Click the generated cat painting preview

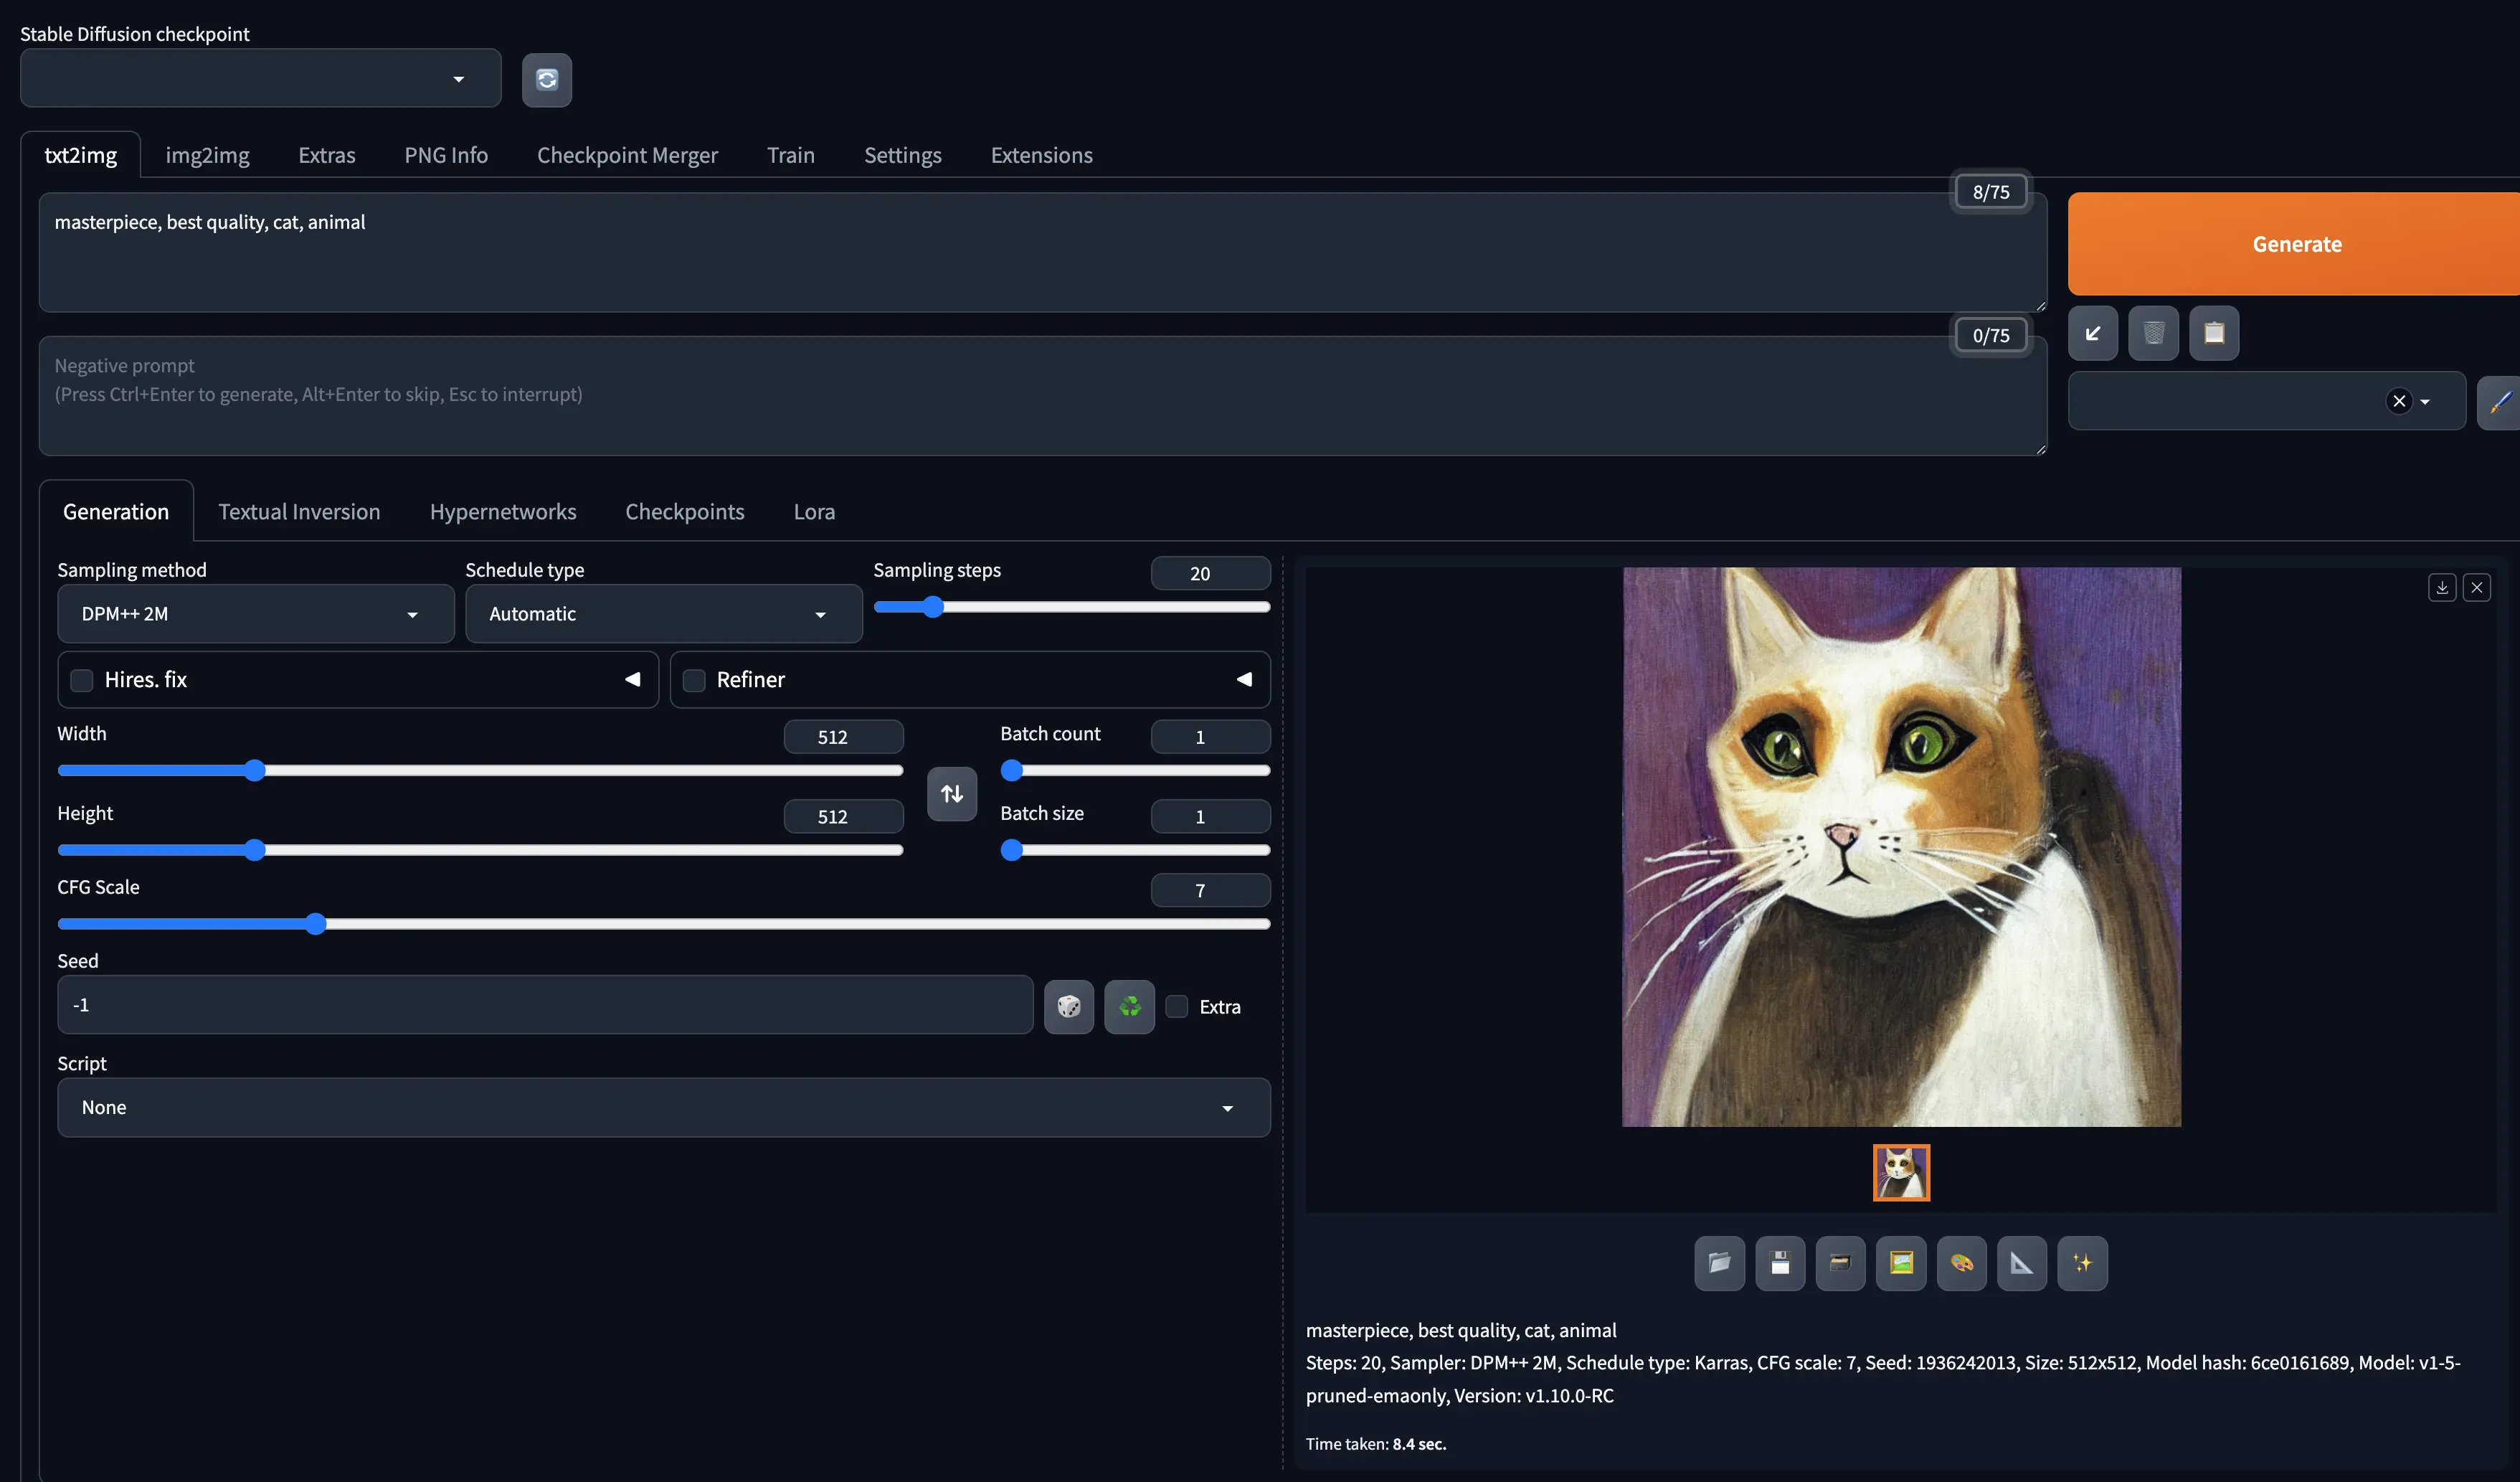1901,847
